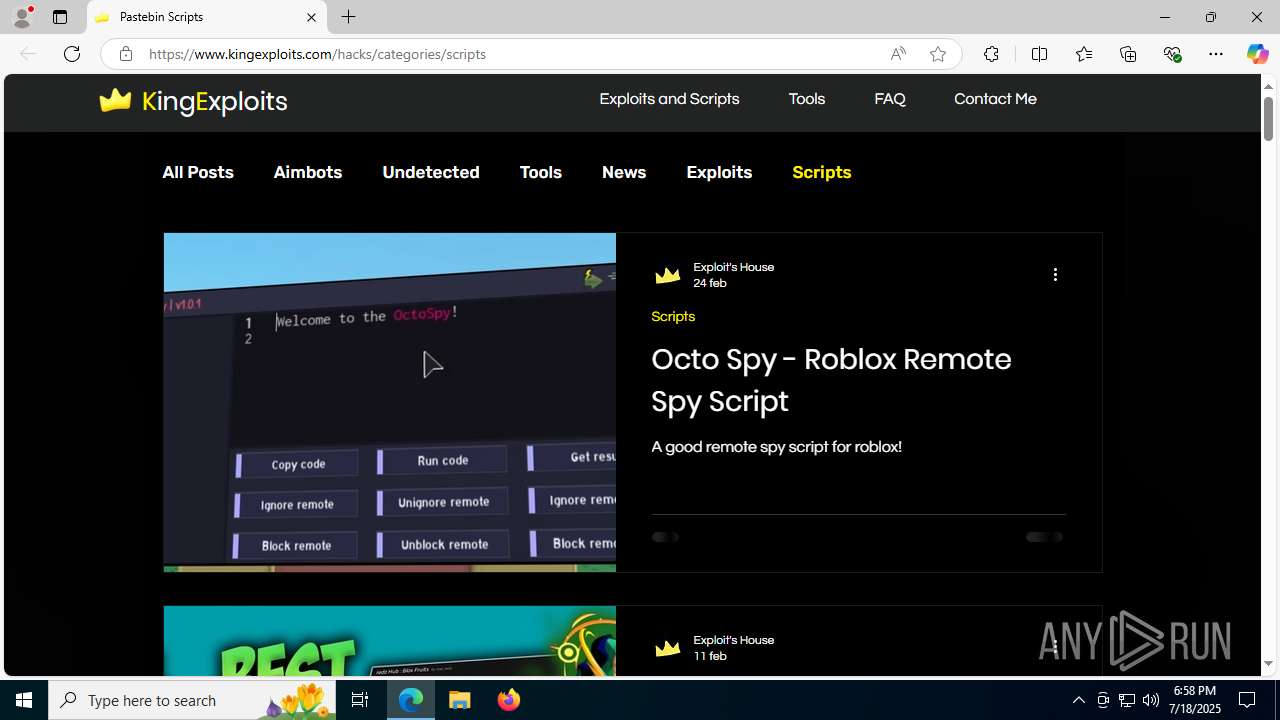Select the News category
The height and width of the screenshot is (720, 1280).
tap(624, 172)
